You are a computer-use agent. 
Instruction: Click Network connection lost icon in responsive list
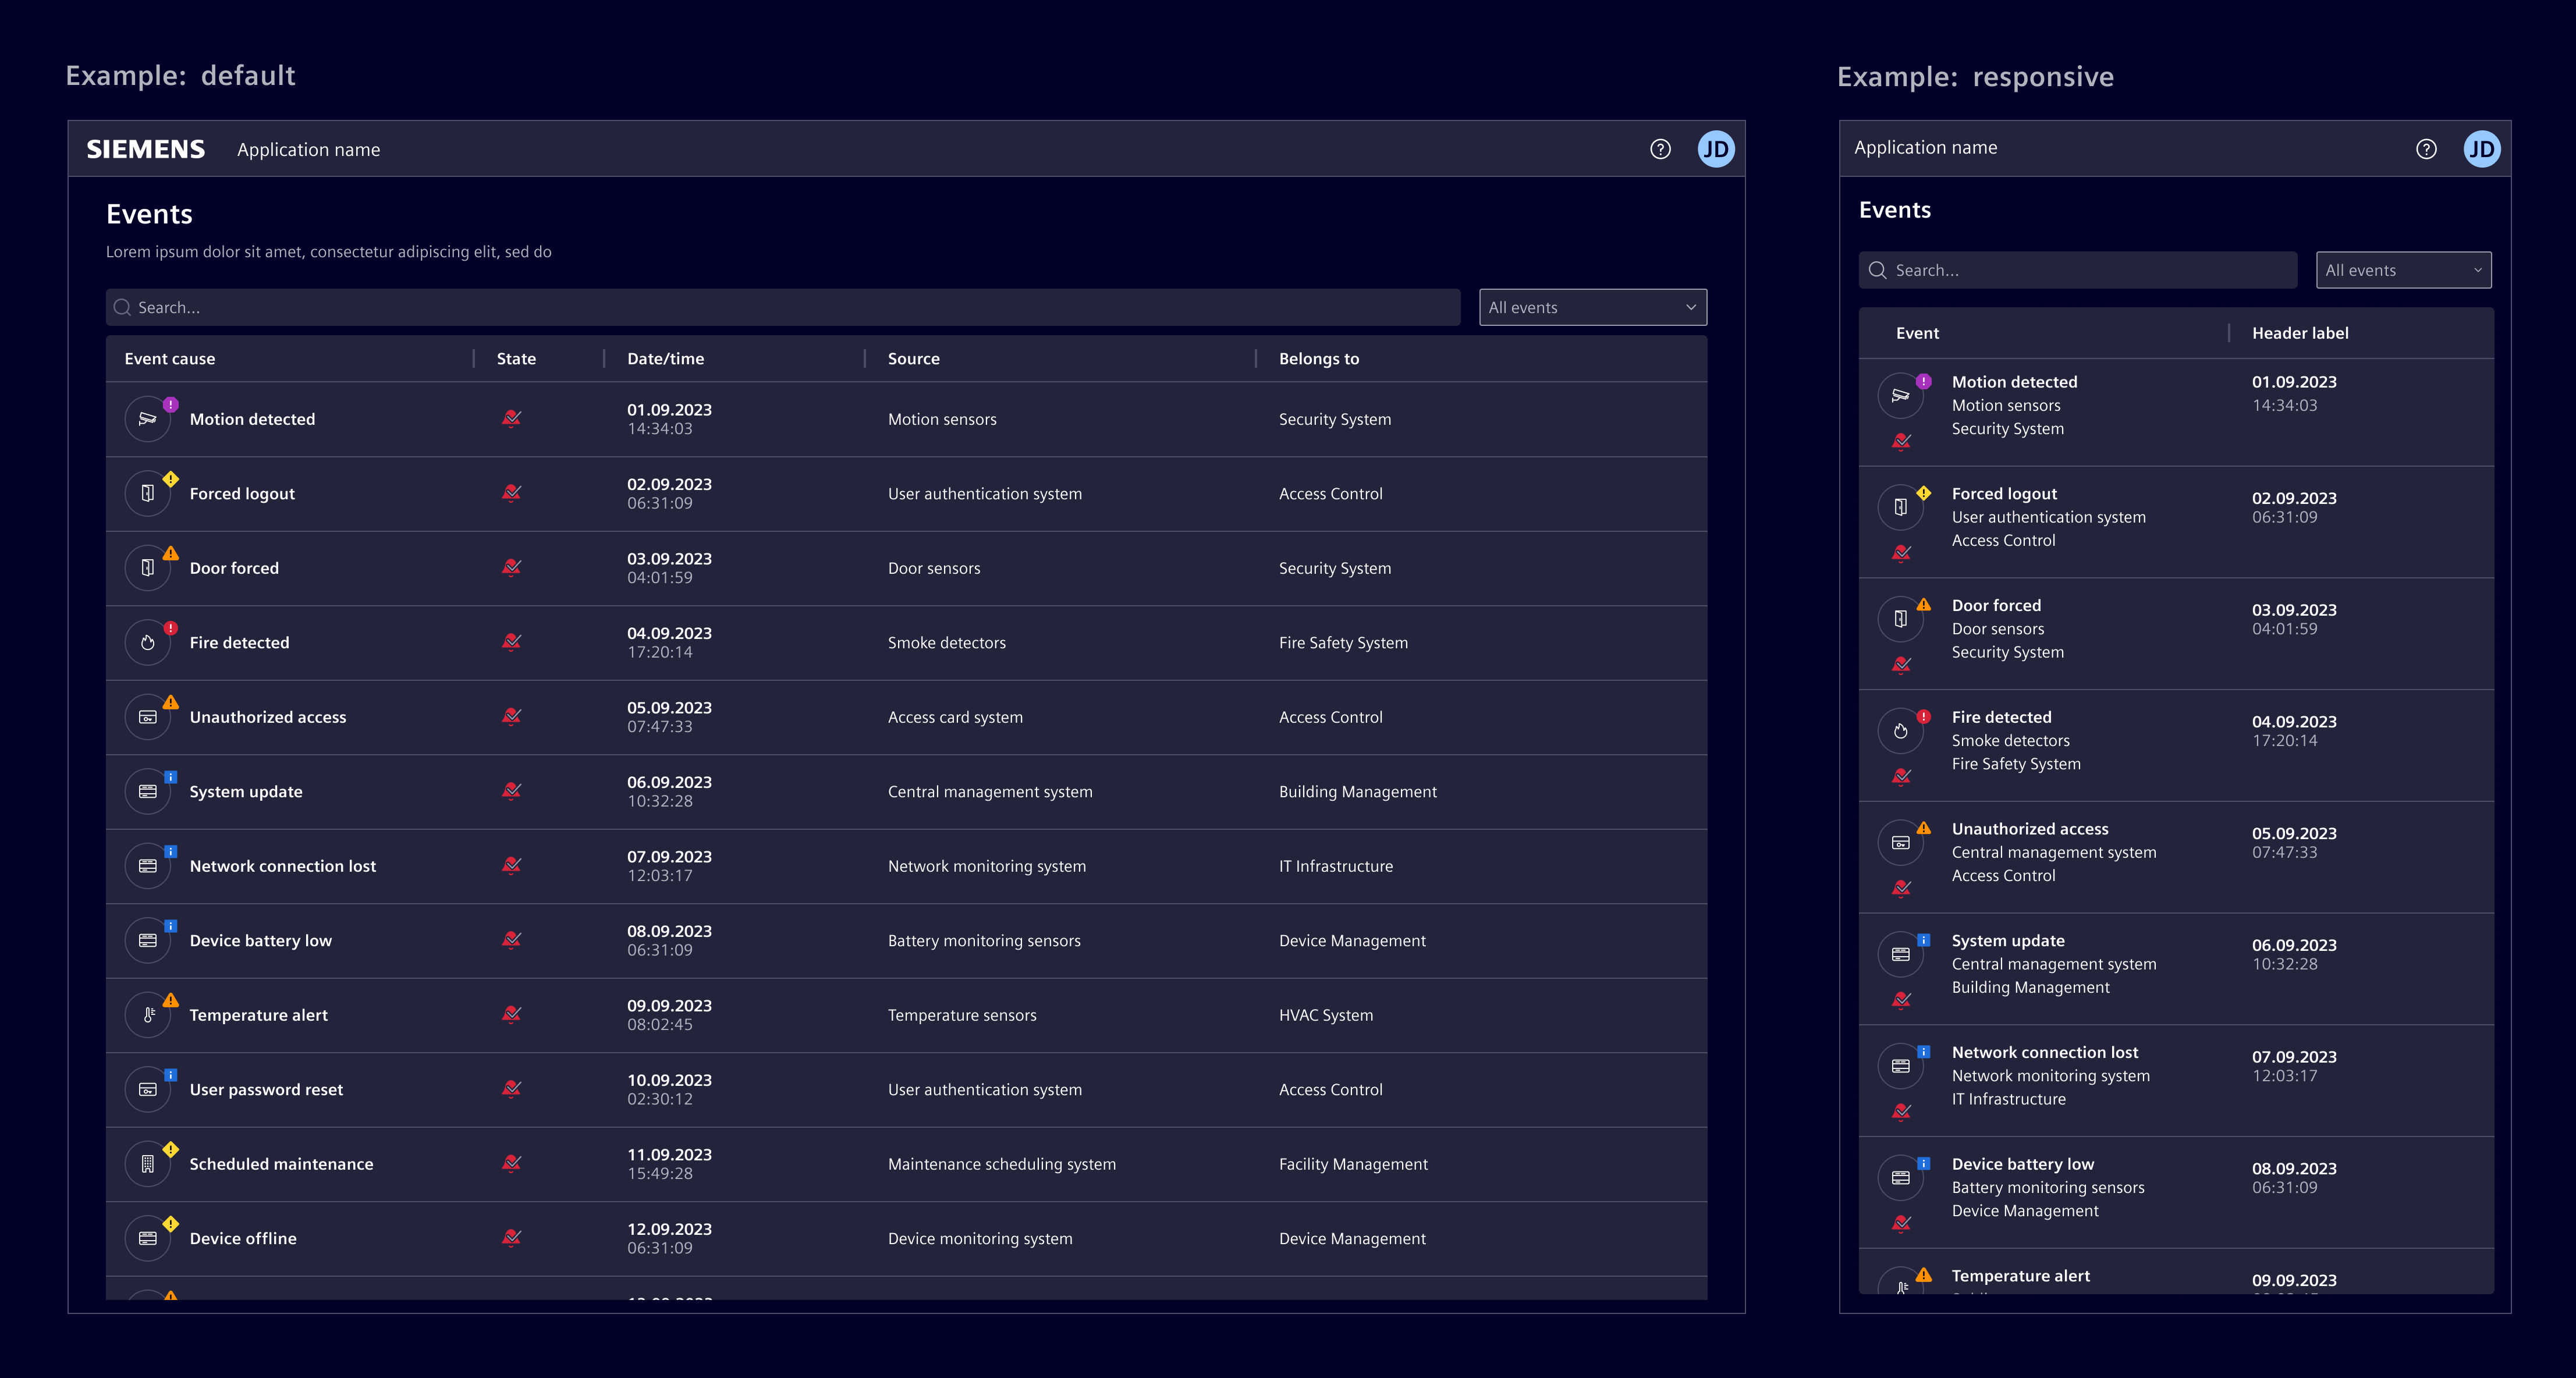click(x=1901, y=1066)
